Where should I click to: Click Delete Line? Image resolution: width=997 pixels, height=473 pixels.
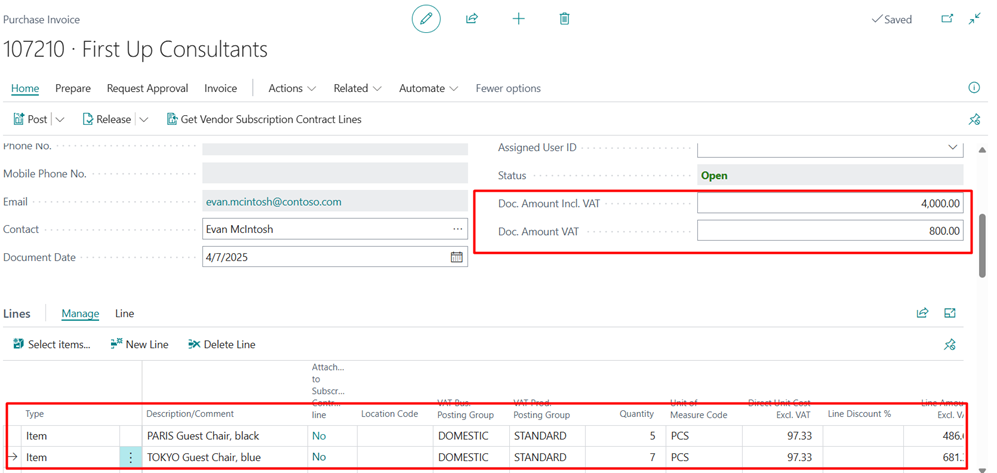pos(222,345)
